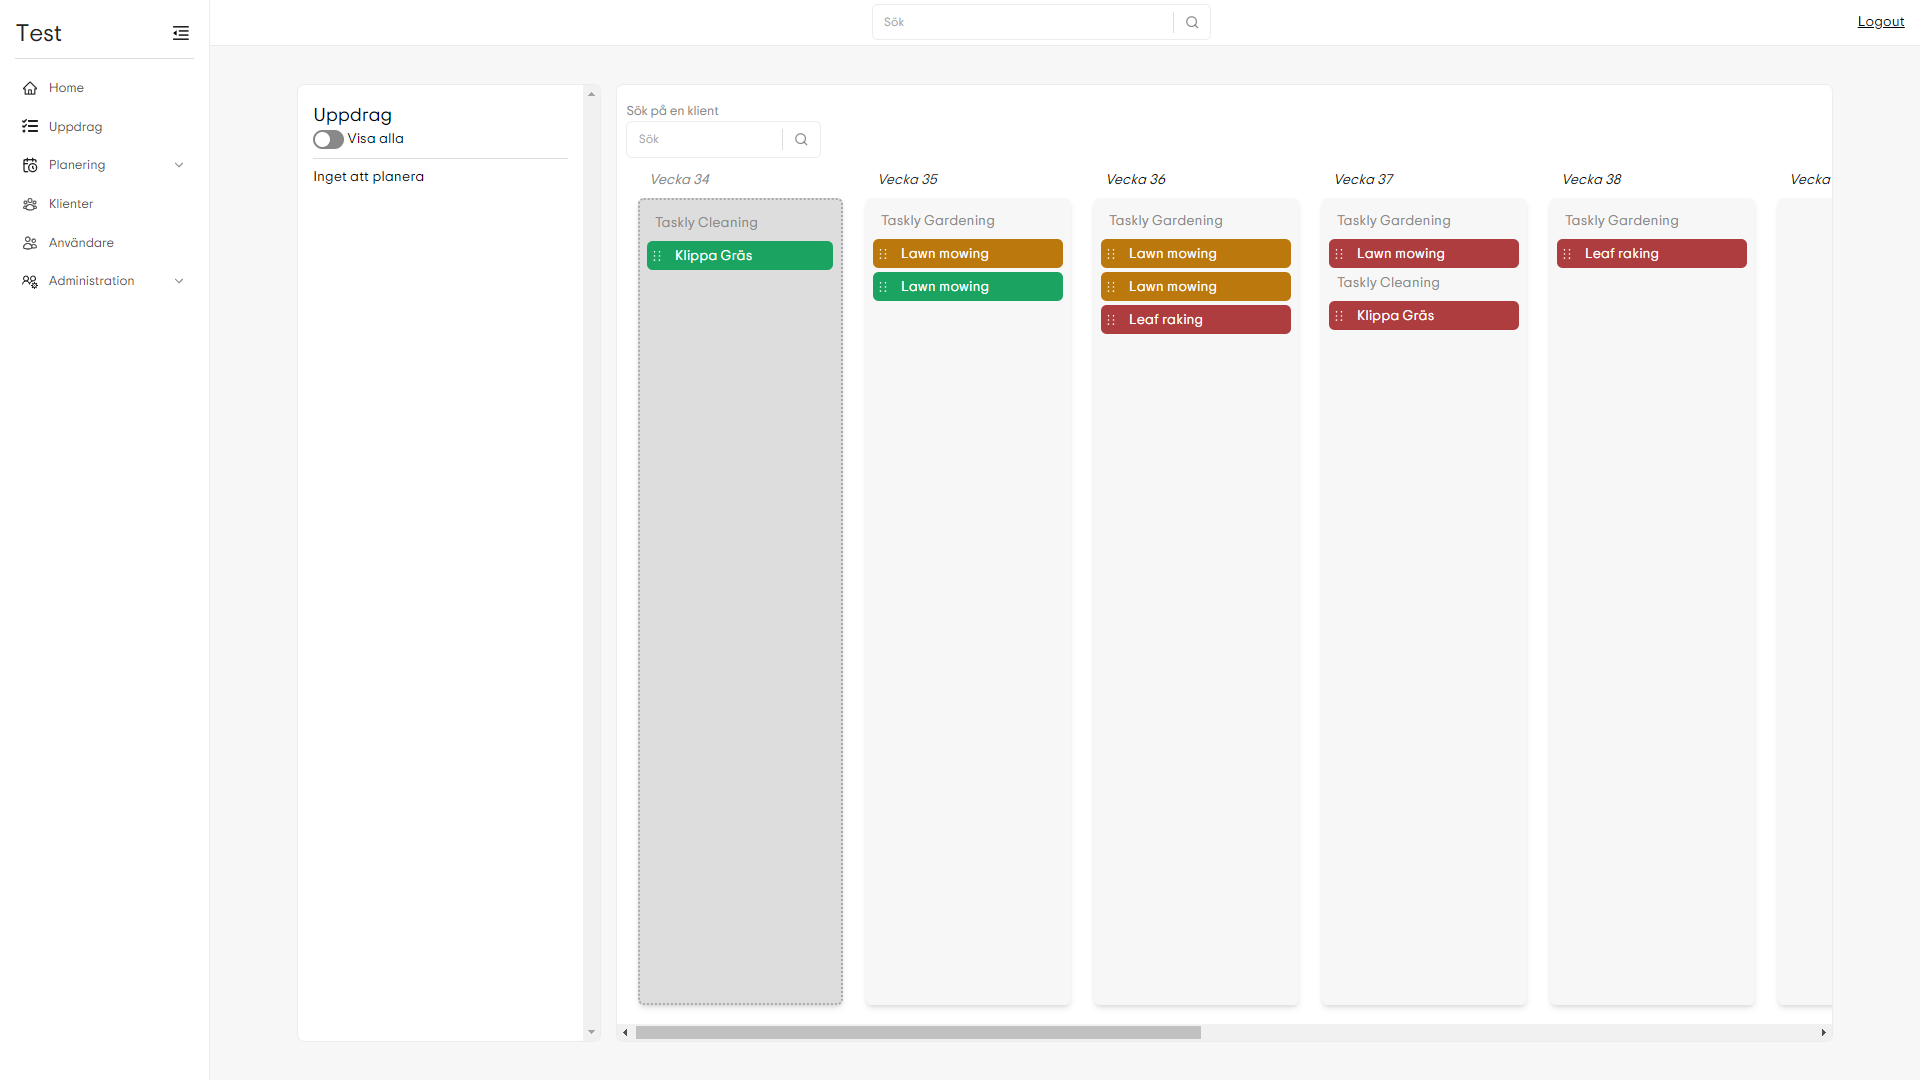Click Taskly Gardening label in Vecka 38
Screen dimensions: 1920x1080
click(1622, 221)
